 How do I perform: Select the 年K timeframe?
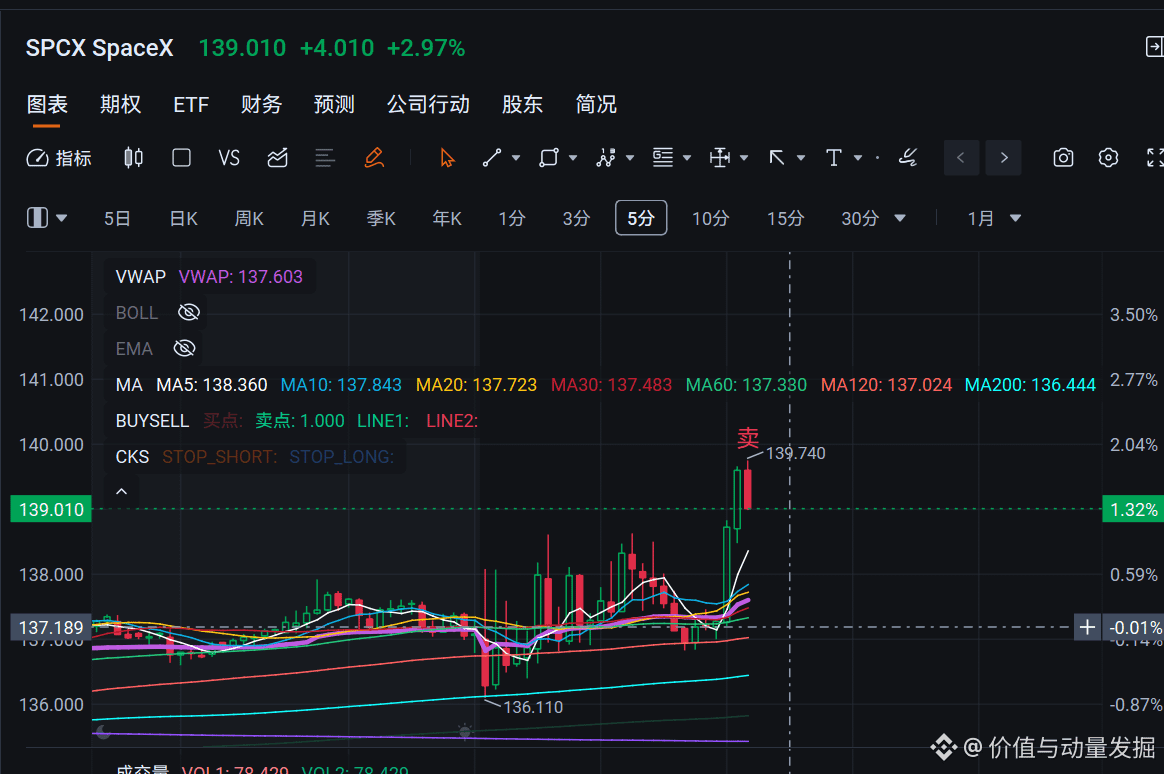447,218
